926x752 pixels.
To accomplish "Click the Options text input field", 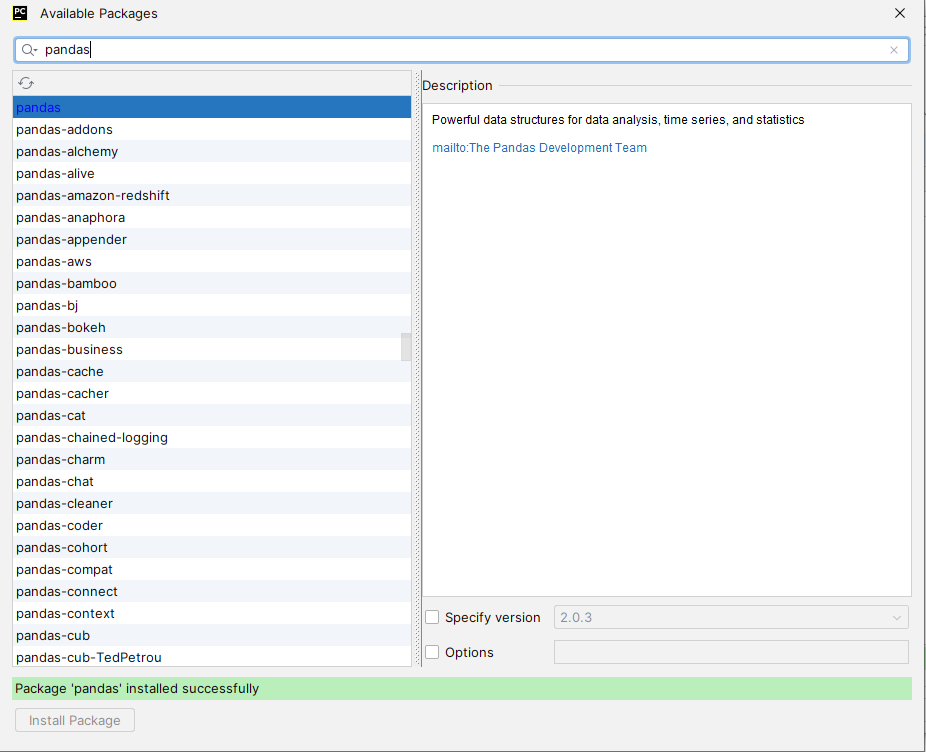I will coord(731,652).
